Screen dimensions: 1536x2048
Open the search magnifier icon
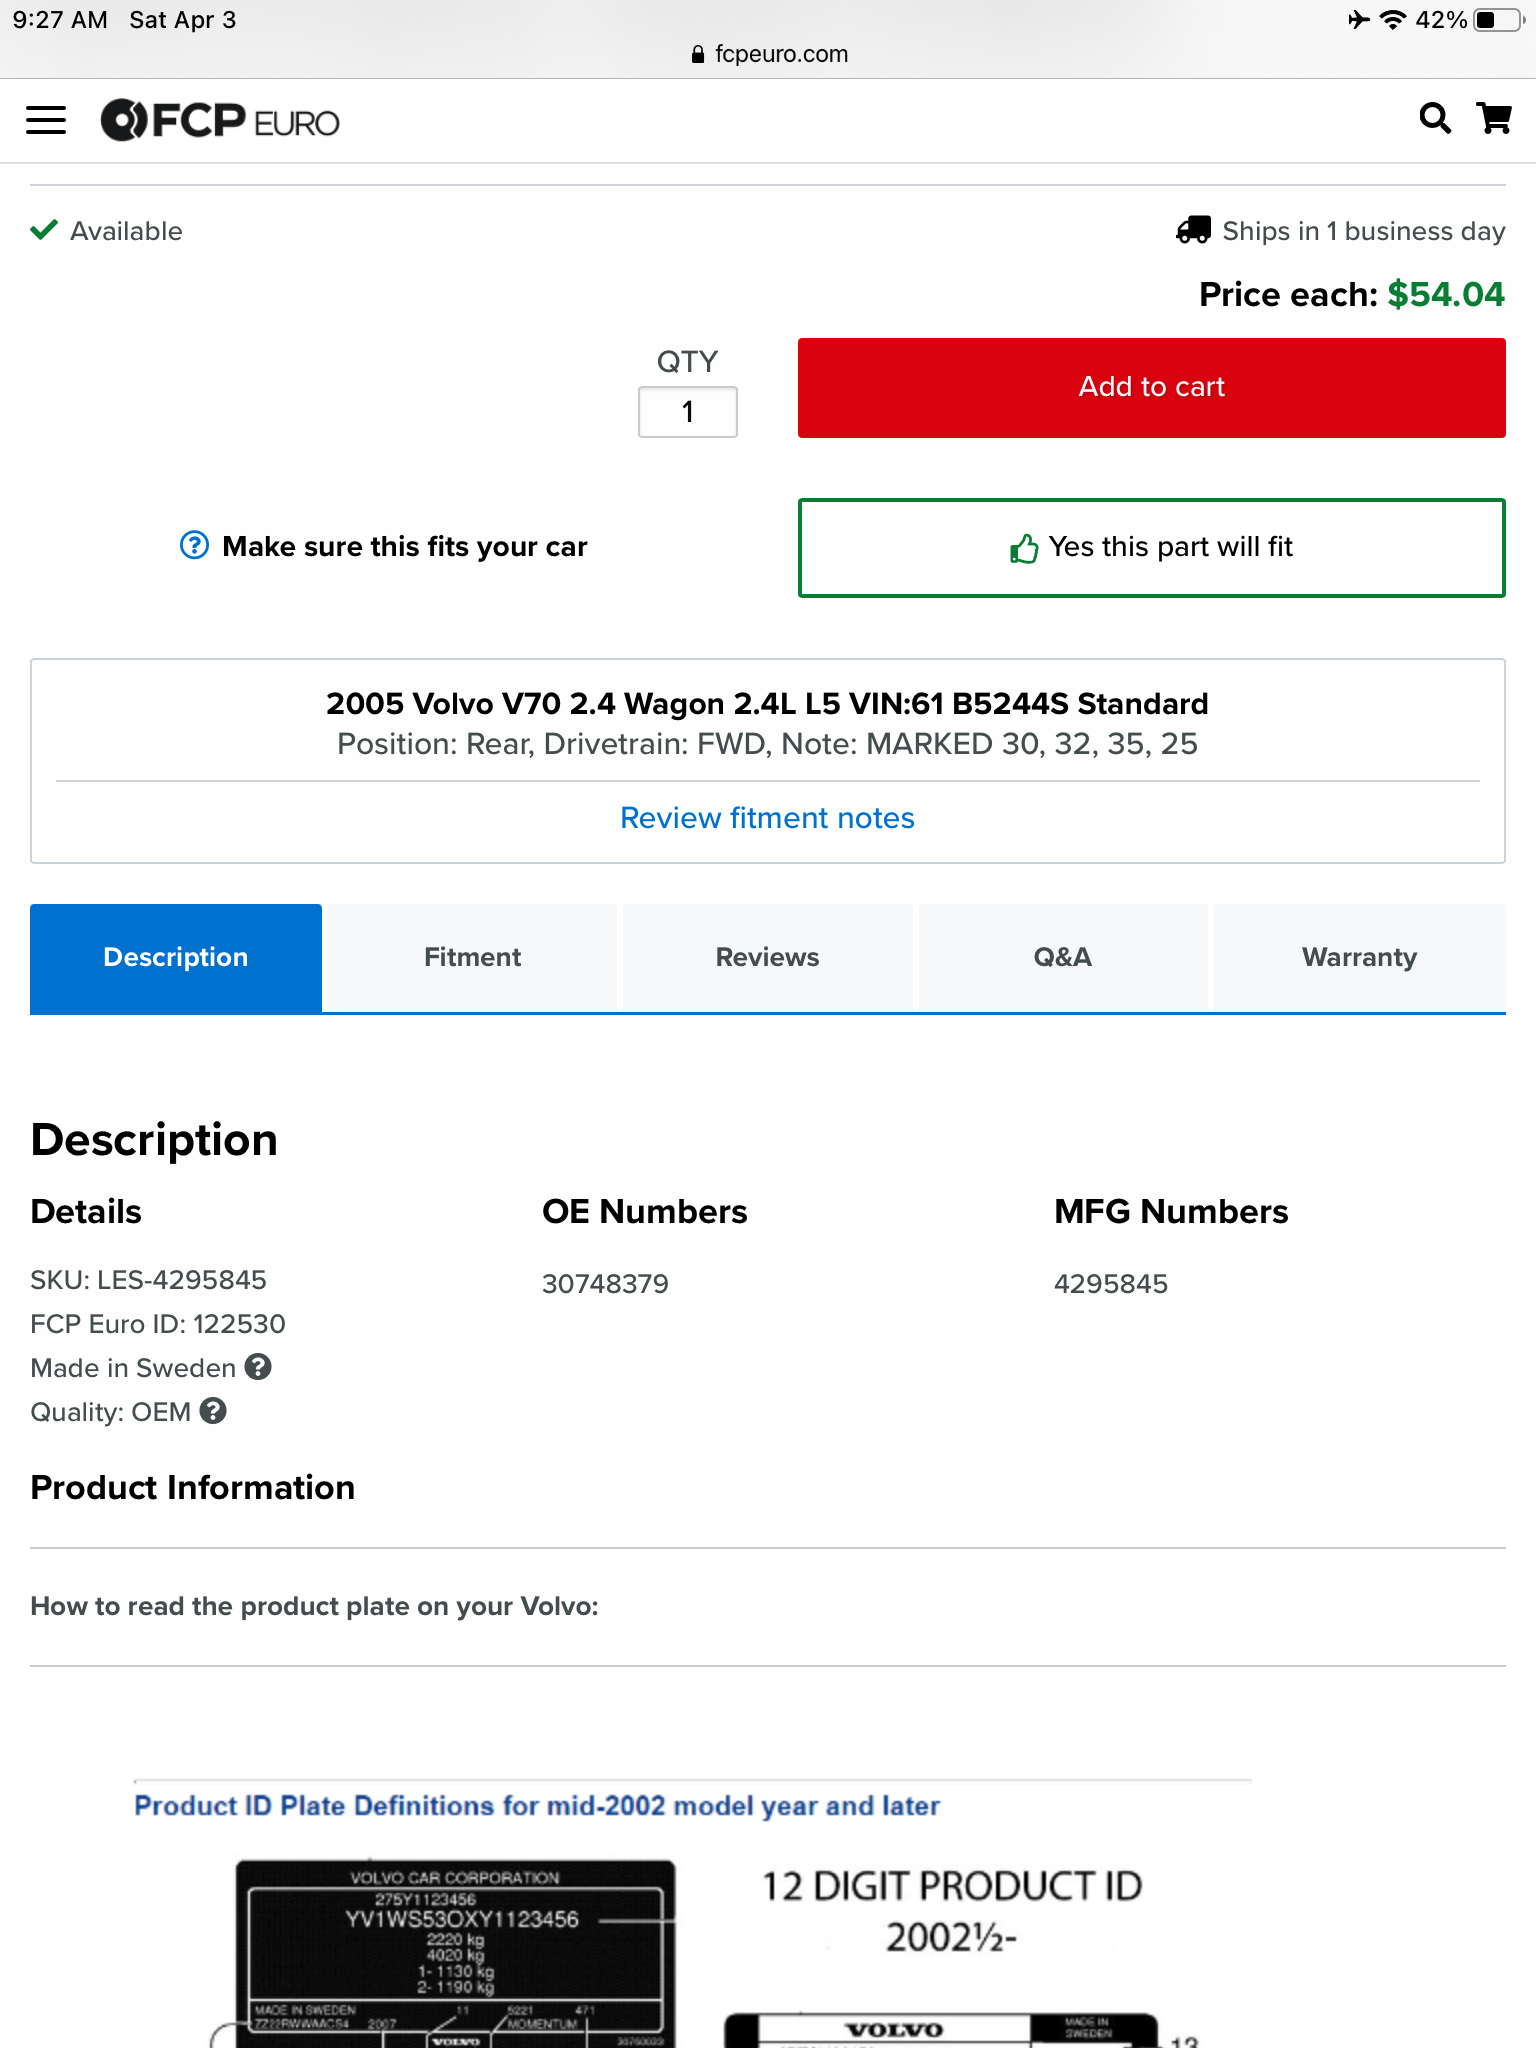point(1435,119)
